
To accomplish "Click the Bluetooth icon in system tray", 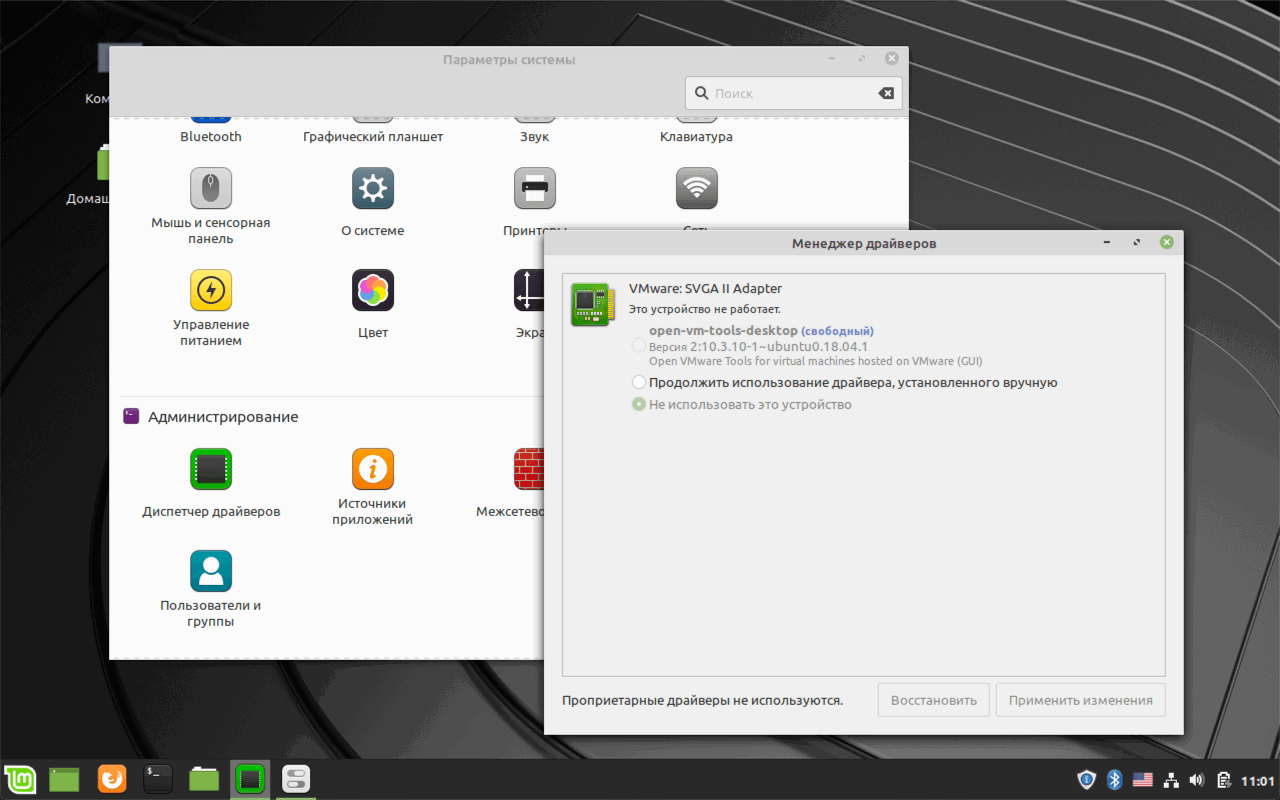I will click(x=1114, y=779).
